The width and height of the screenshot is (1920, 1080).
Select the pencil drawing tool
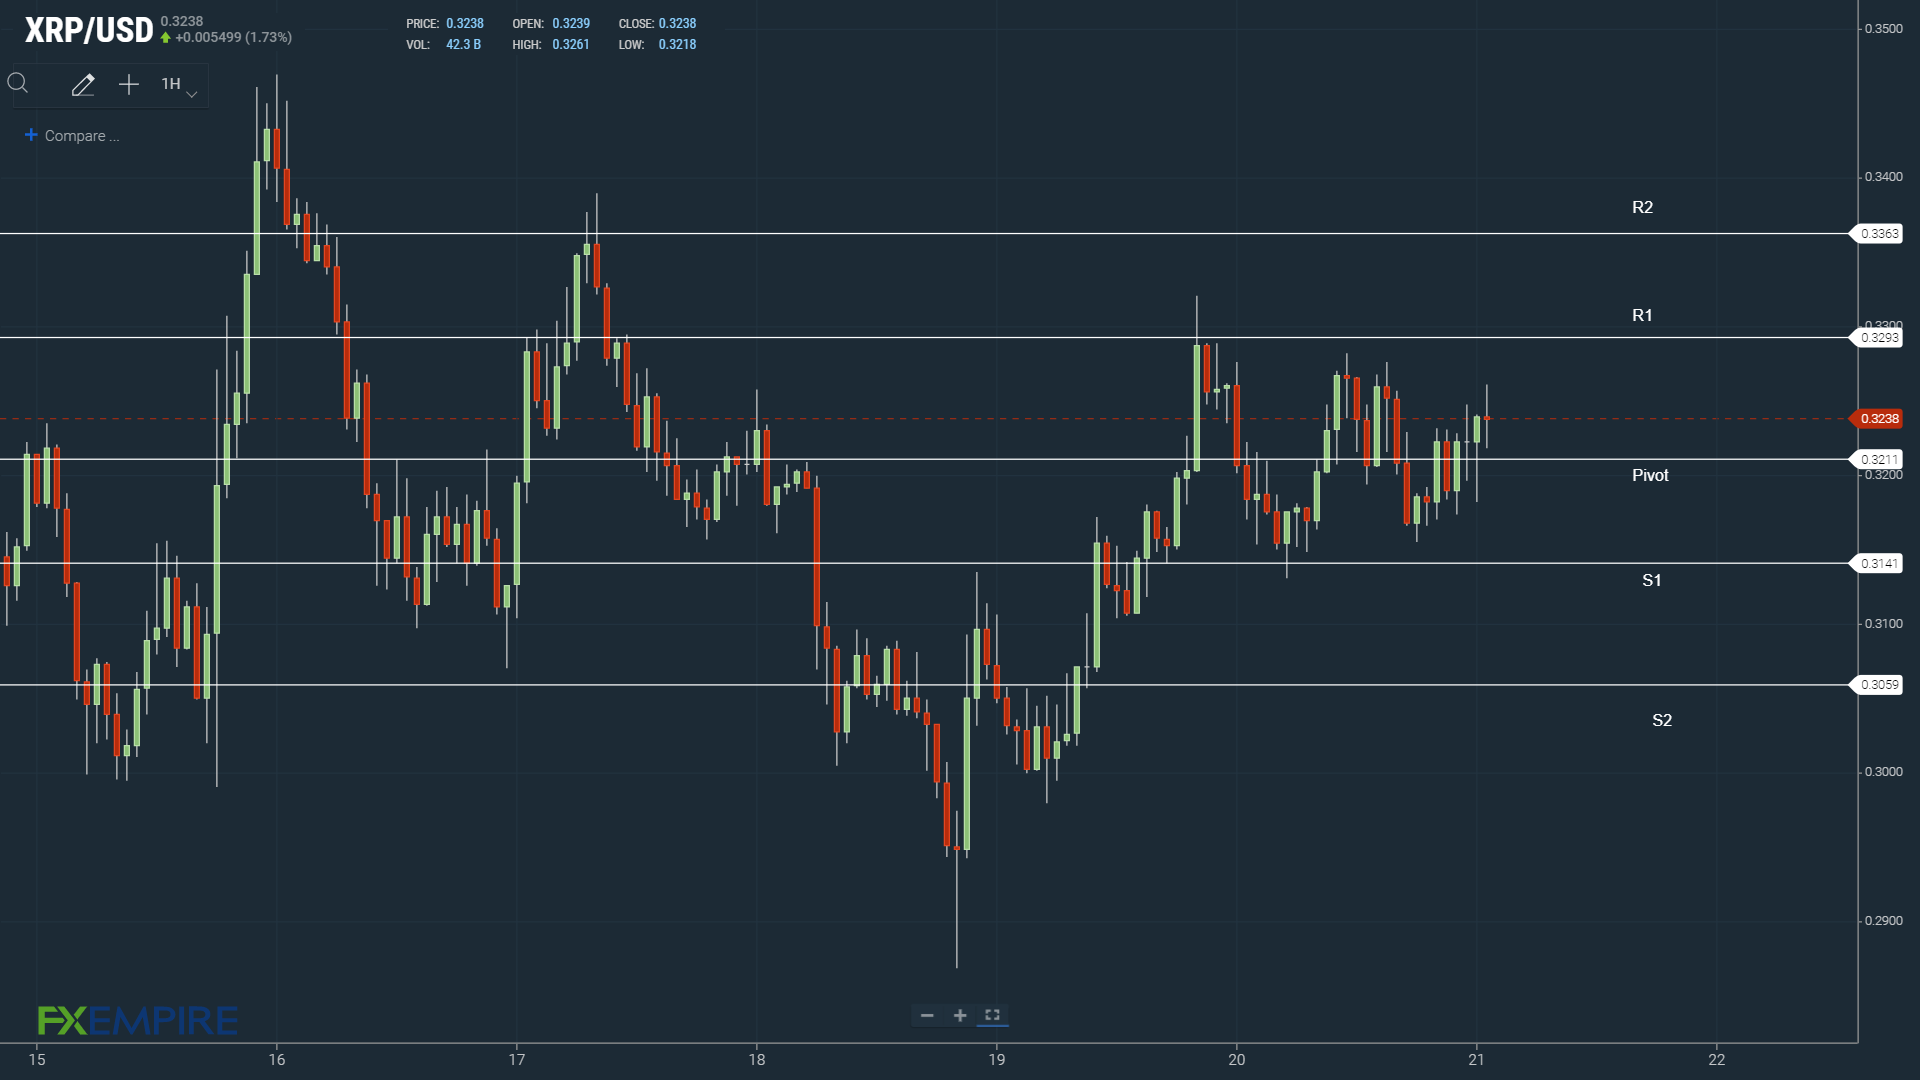[x=83, y=85]
